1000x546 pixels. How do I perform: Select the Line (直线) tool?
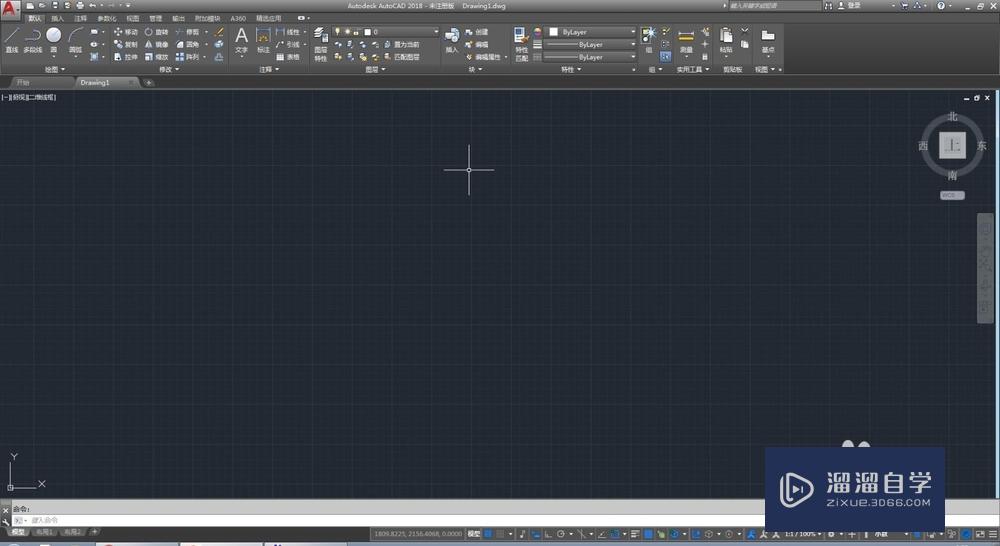11,40
